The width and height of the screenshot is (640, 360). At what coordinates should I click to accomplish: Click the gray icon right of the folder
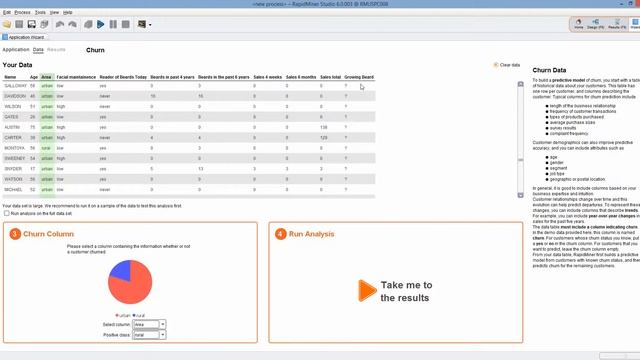(x=19, y=24)
